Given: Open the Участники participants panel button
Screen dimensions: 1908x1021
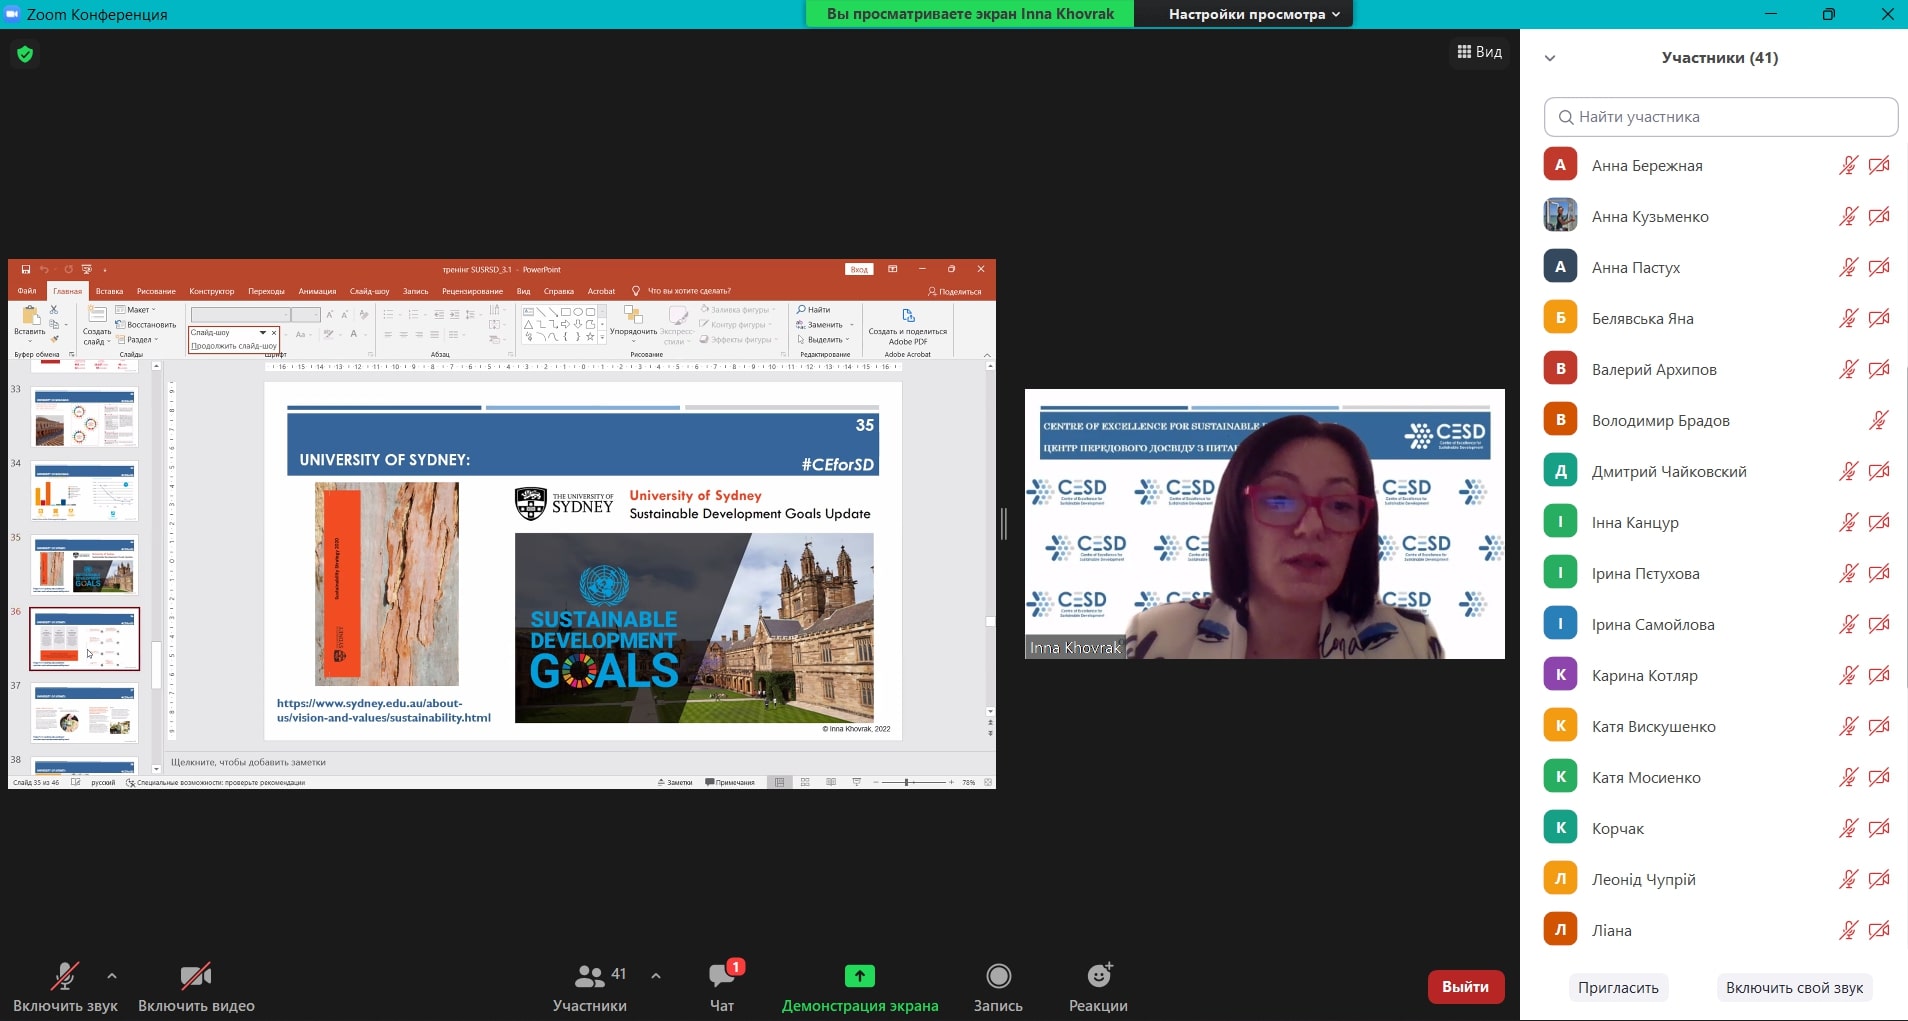Looking at the screenshot, I should coord(590,986).
